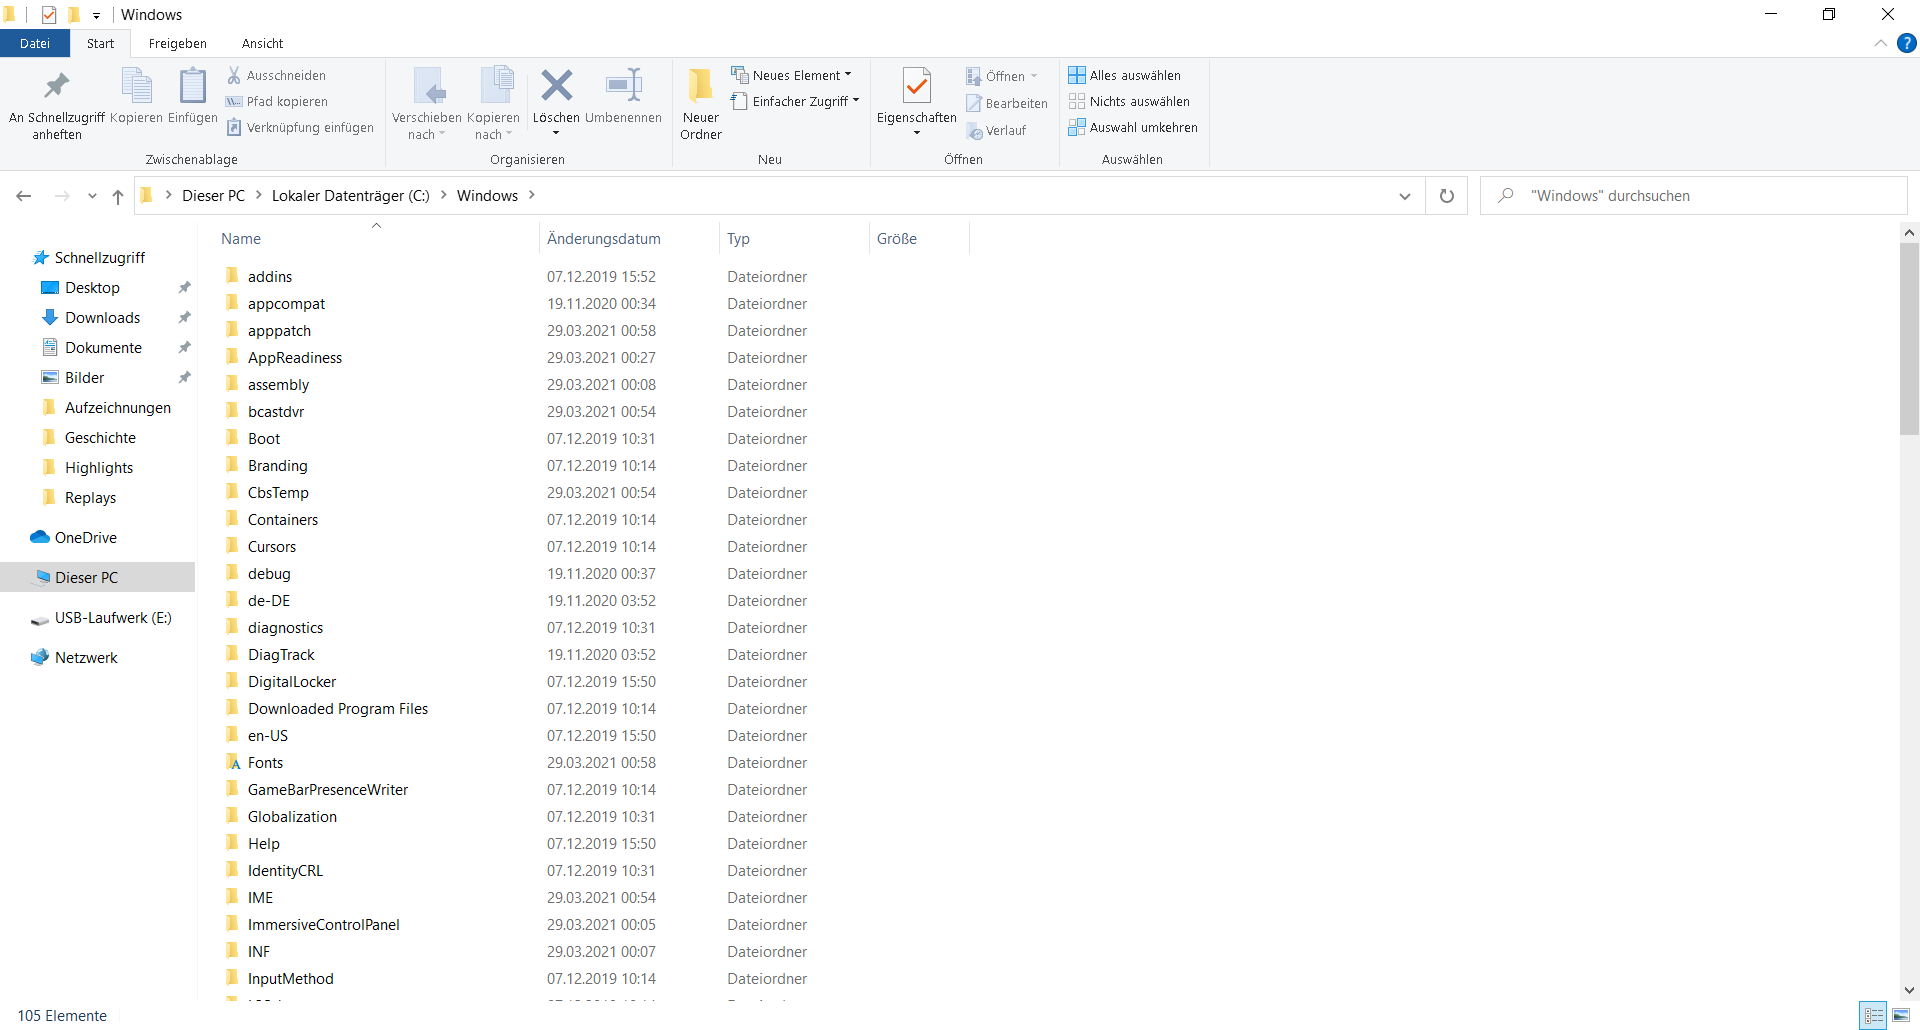Open the Öffnen dropdown in ribbon
Viewport: 1920px width, 1030px height.
point(1034,76)
